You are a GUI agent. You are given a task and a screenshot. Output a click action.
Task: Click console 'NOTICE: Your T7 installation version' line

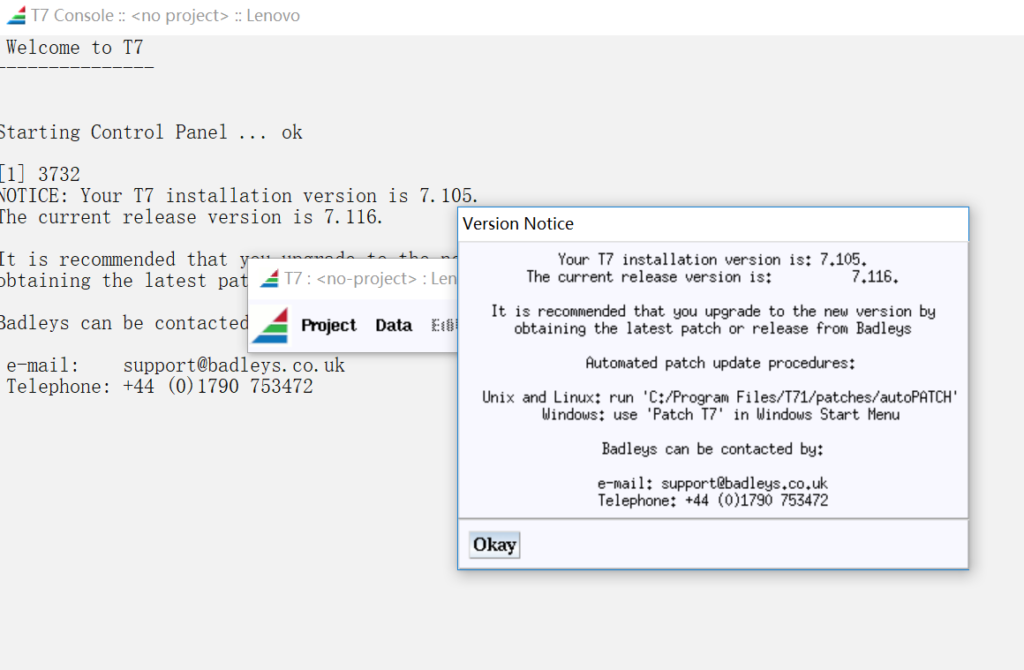coord(238,195)
